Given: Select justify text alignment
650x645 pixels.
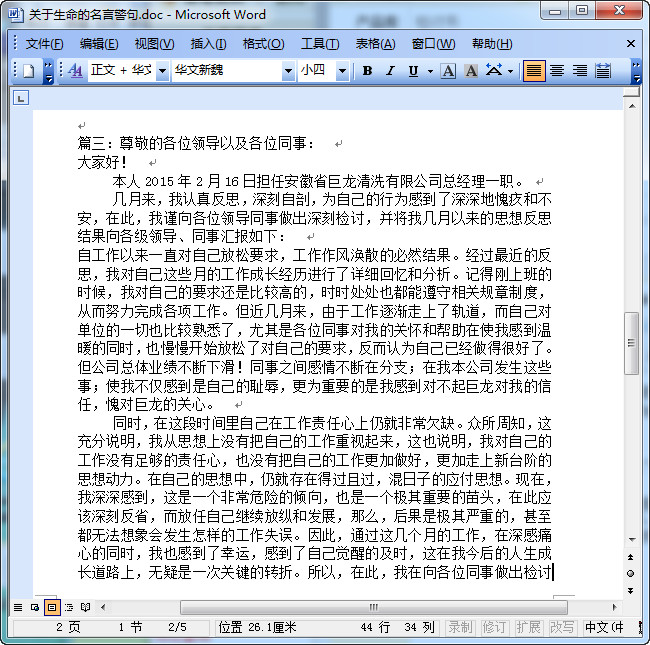Looking at the screenshot, I should pyautogui.click(x=534, y=71).
